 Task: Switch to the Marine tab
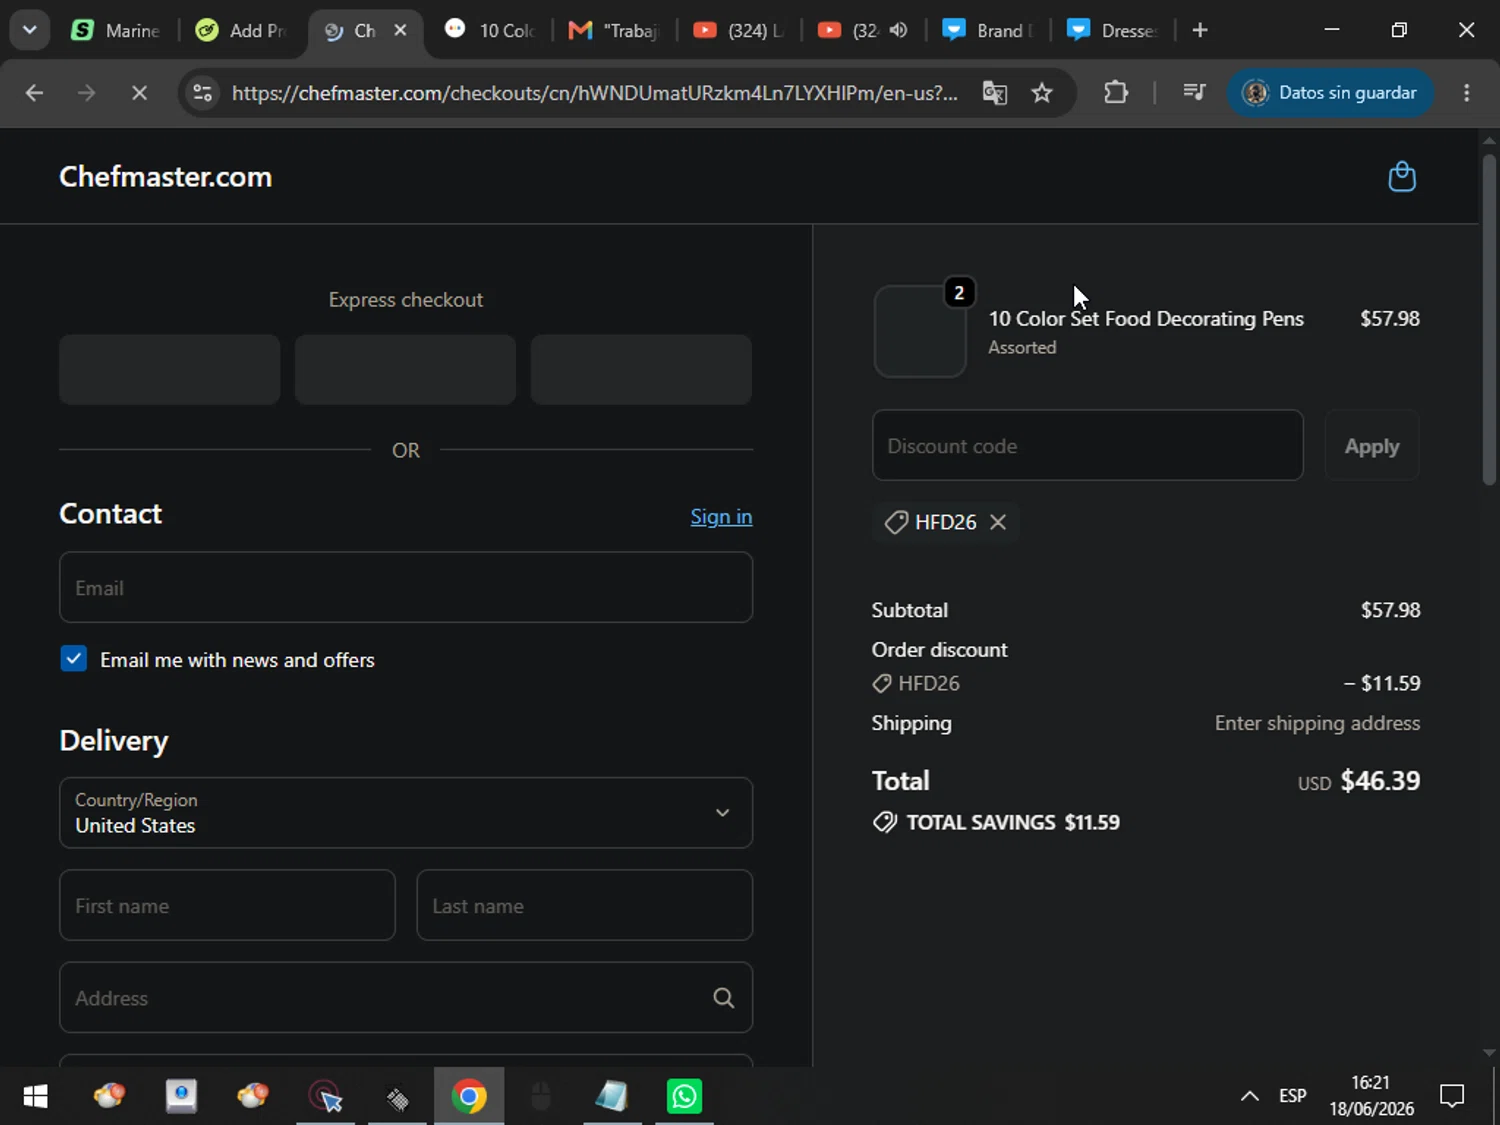[x=116, y=30]
